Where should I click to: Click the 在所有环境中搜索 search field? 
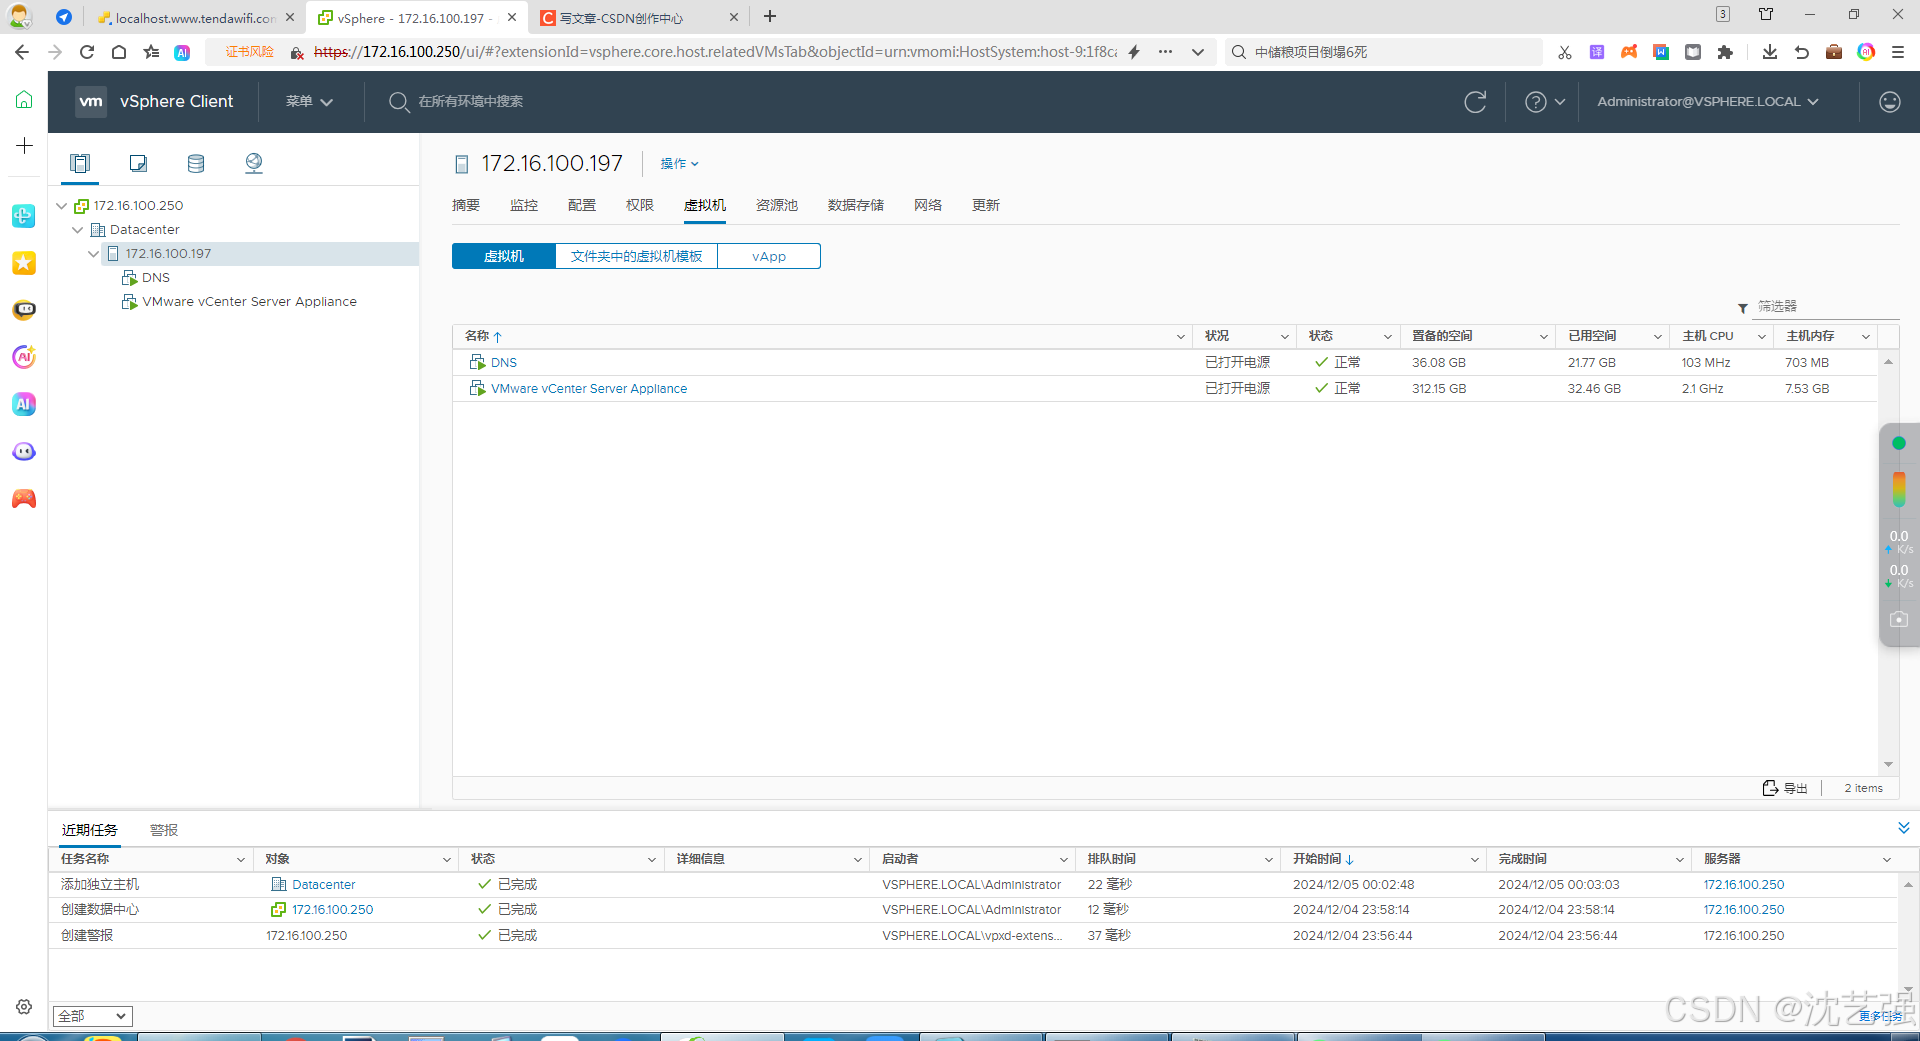(x=471, y=102)
